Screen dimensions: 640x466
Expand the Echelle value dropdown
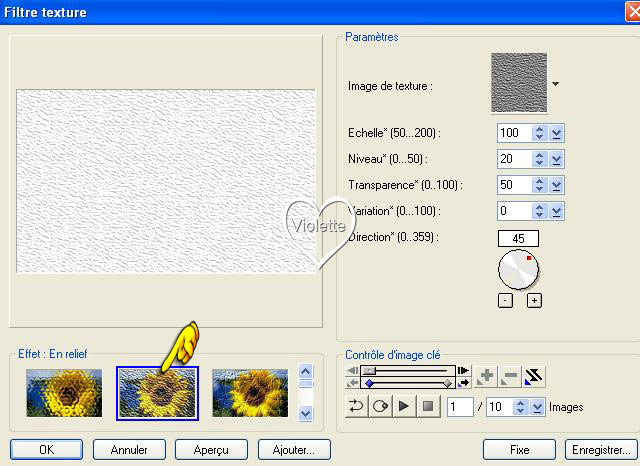557,133
